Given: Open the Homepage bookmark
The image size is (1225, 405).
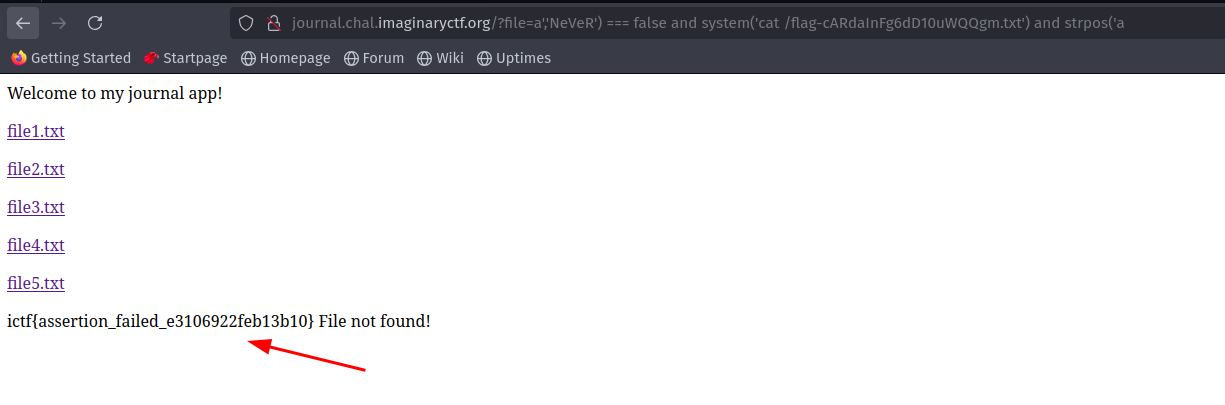Looking at the screenshot, I should pyautogui.click(x=285, y=58).
